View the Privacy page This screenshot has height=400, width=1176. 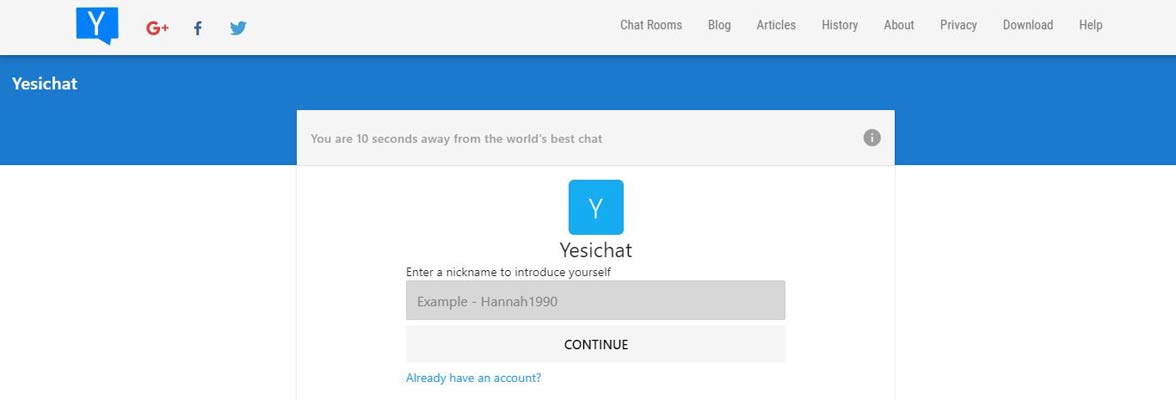[958, 26]
